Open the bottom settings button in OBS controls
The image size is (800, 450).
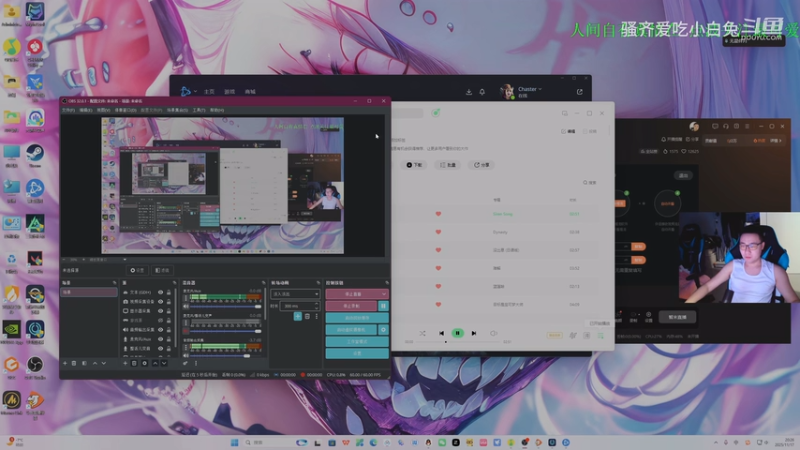(357, 353)
